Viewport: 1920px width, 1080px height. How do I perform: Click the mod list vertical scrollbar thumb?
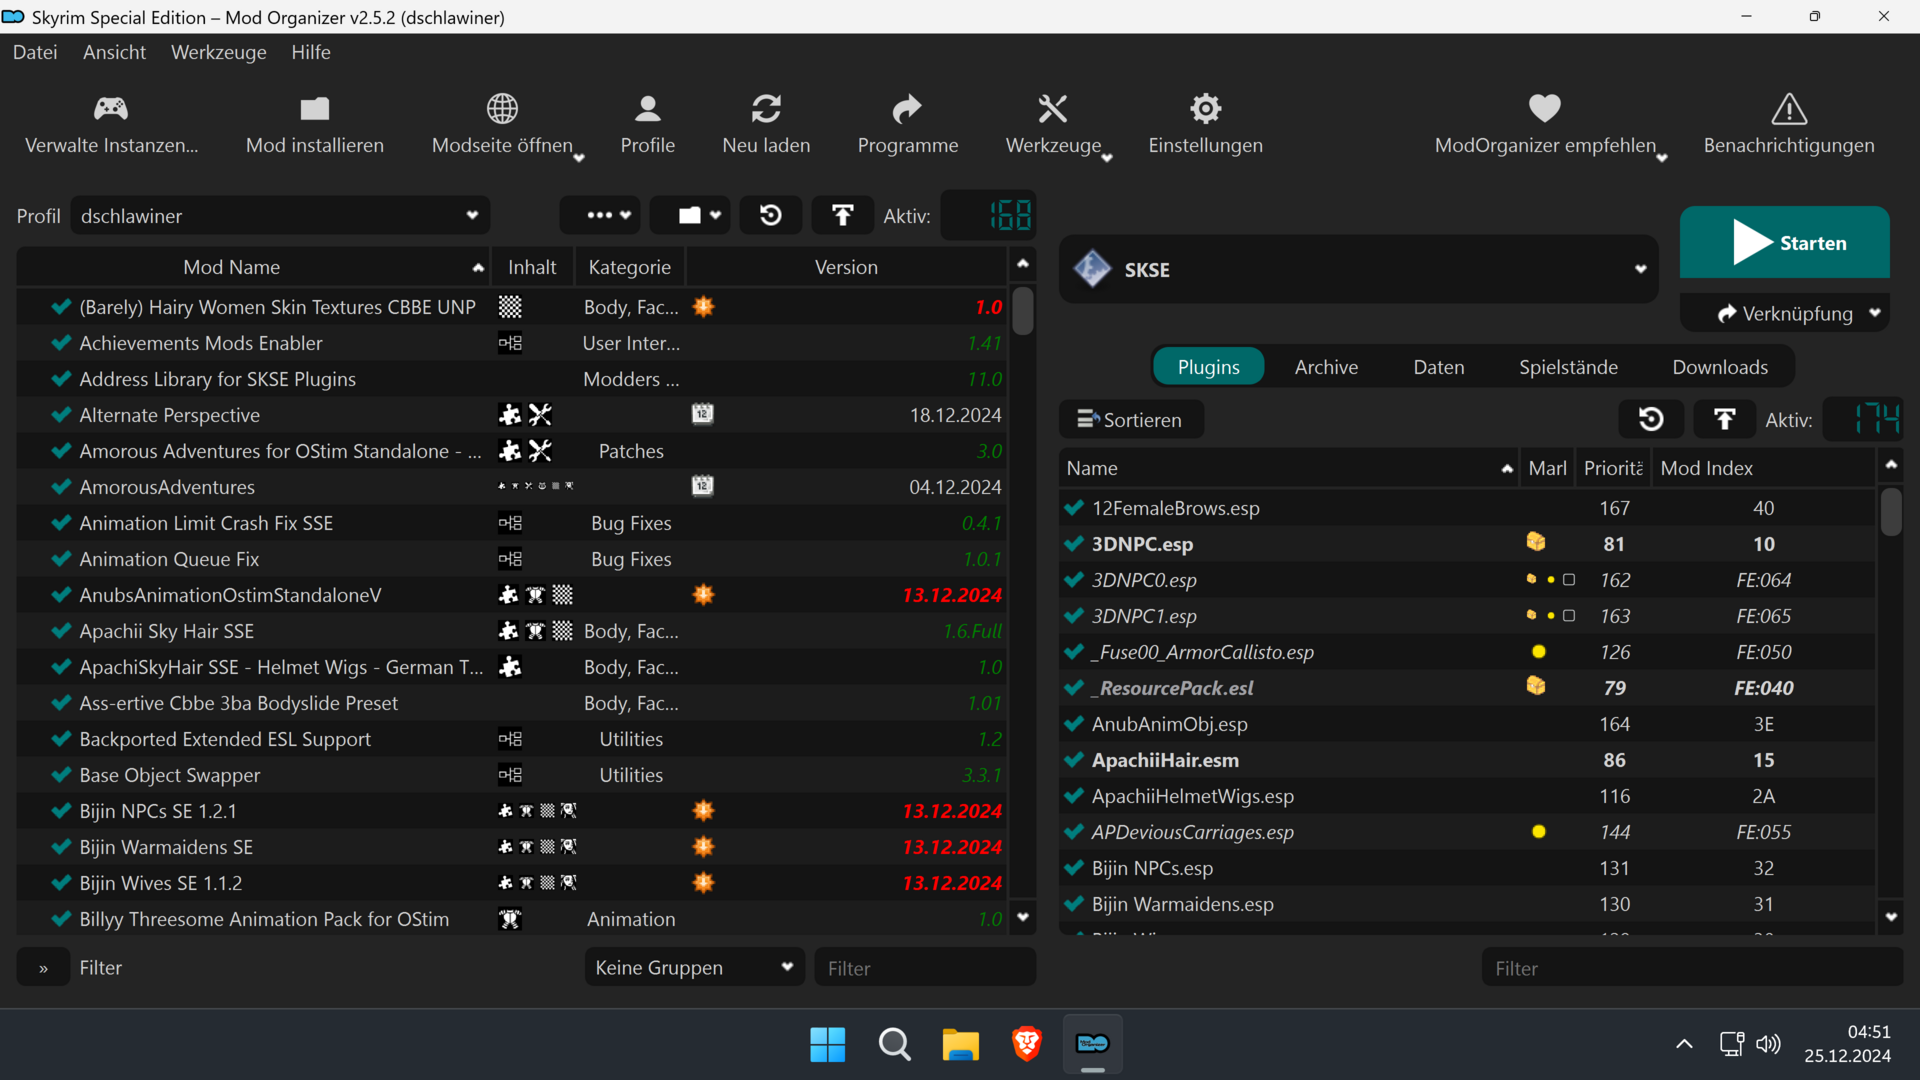(x=1022, y=310)
